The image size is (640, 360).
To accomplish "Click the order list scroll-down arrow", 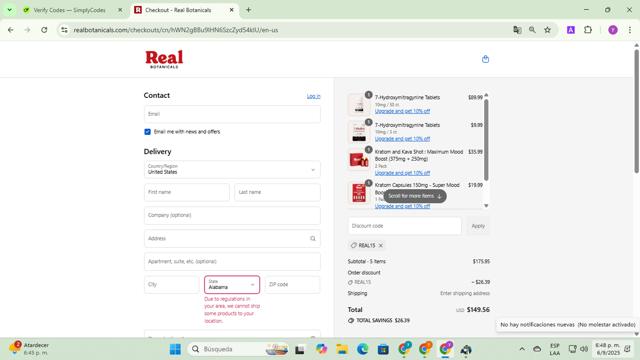I will [486, 206].
